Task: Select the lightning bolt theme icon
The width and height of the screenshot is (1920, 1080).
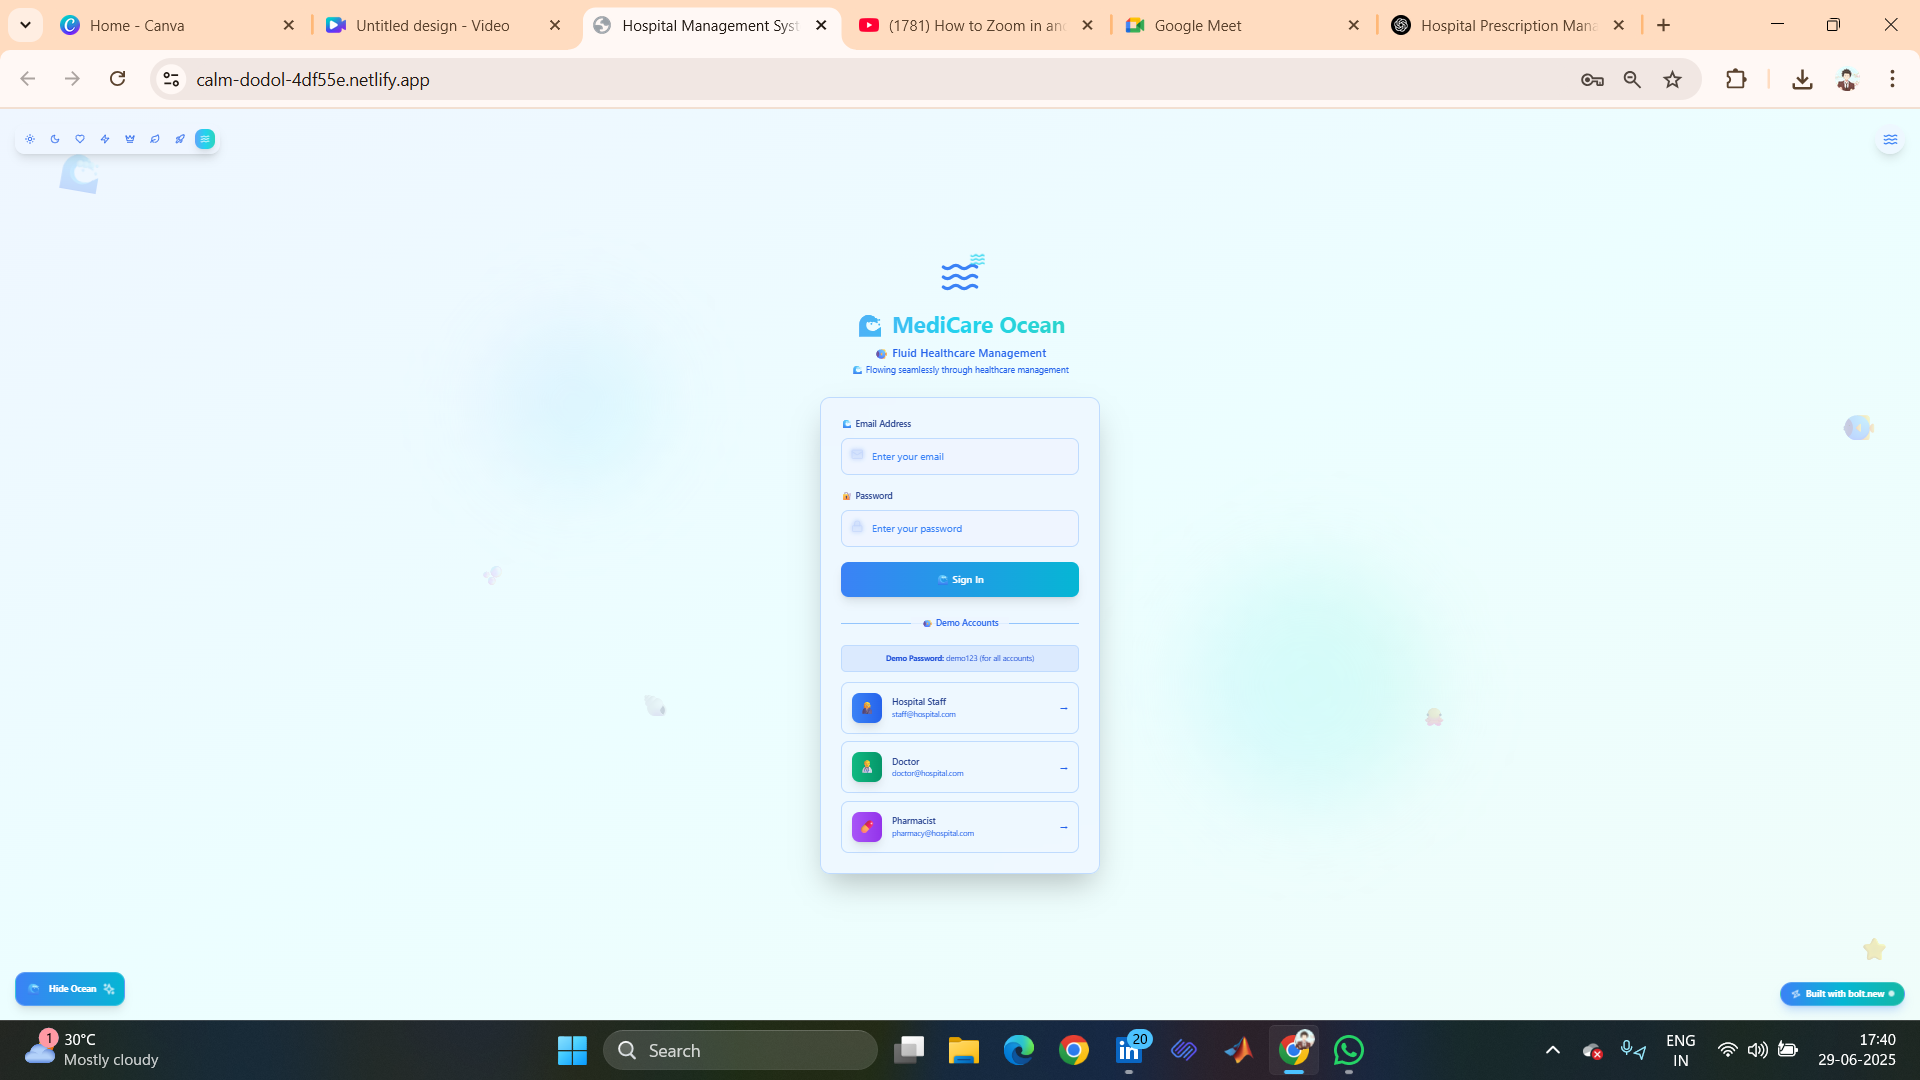Action: (x=105, y=139)
